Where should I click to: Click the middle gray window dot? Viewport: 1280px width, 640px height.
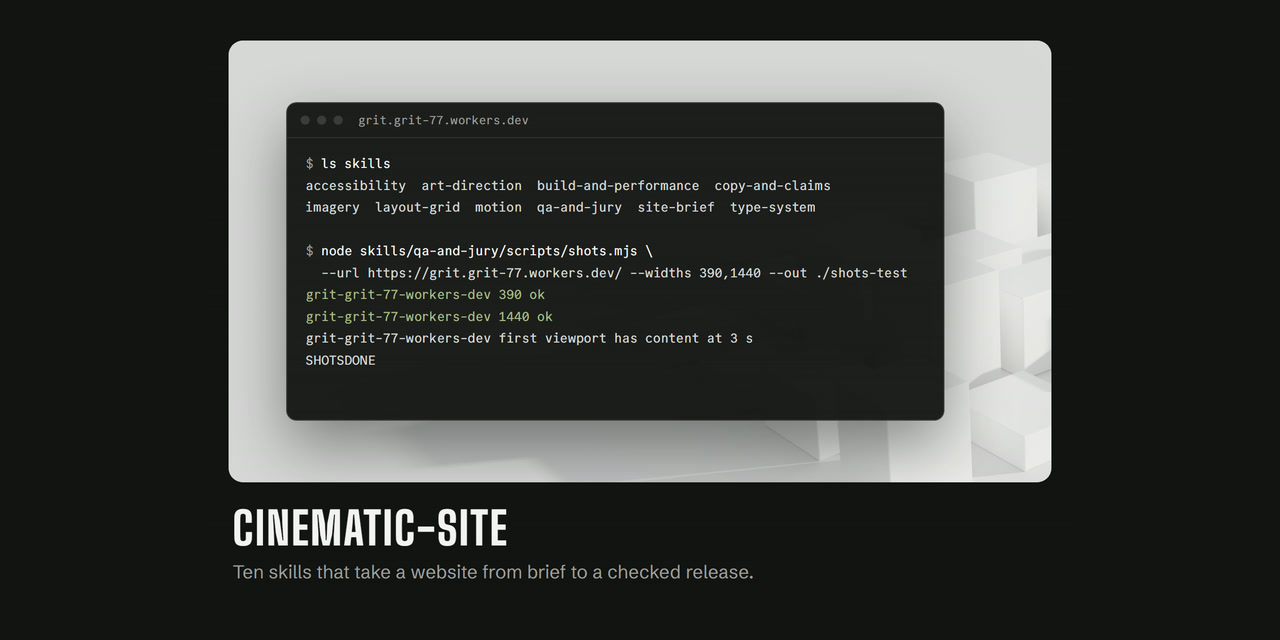pos(321,120)
